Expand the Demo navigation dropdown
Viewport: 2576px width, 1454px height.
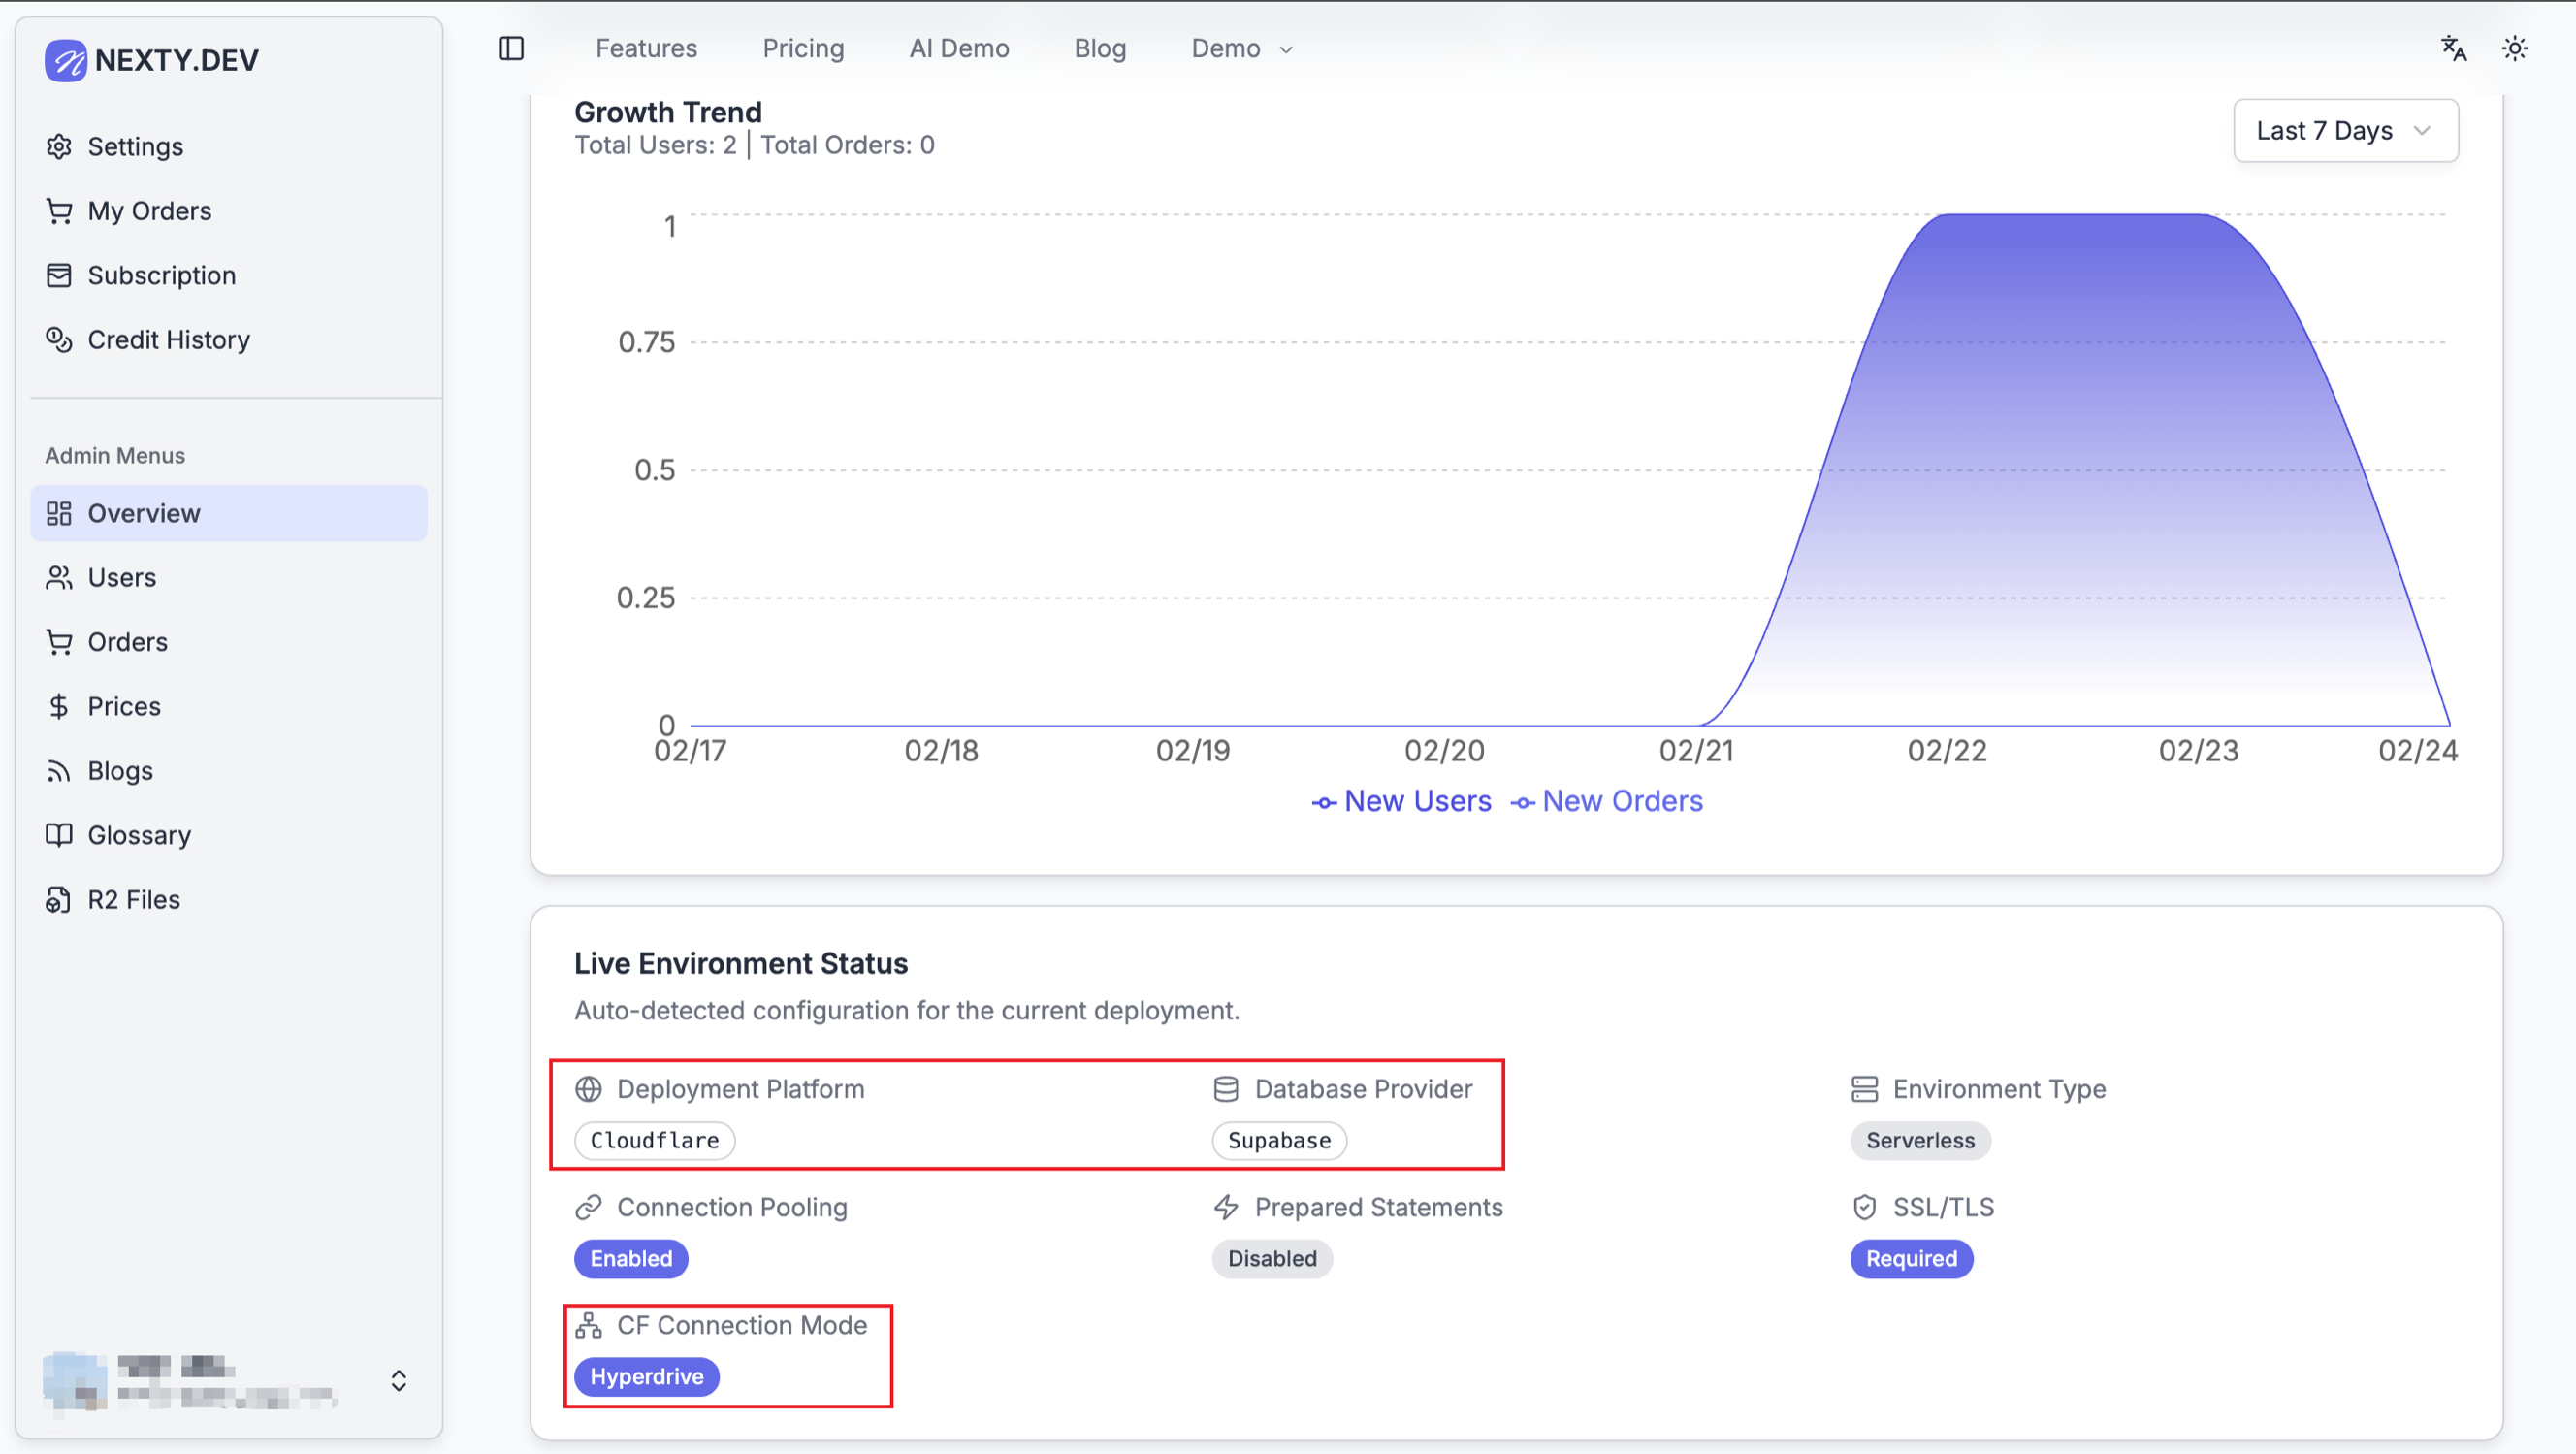(x=1241, y=48)
